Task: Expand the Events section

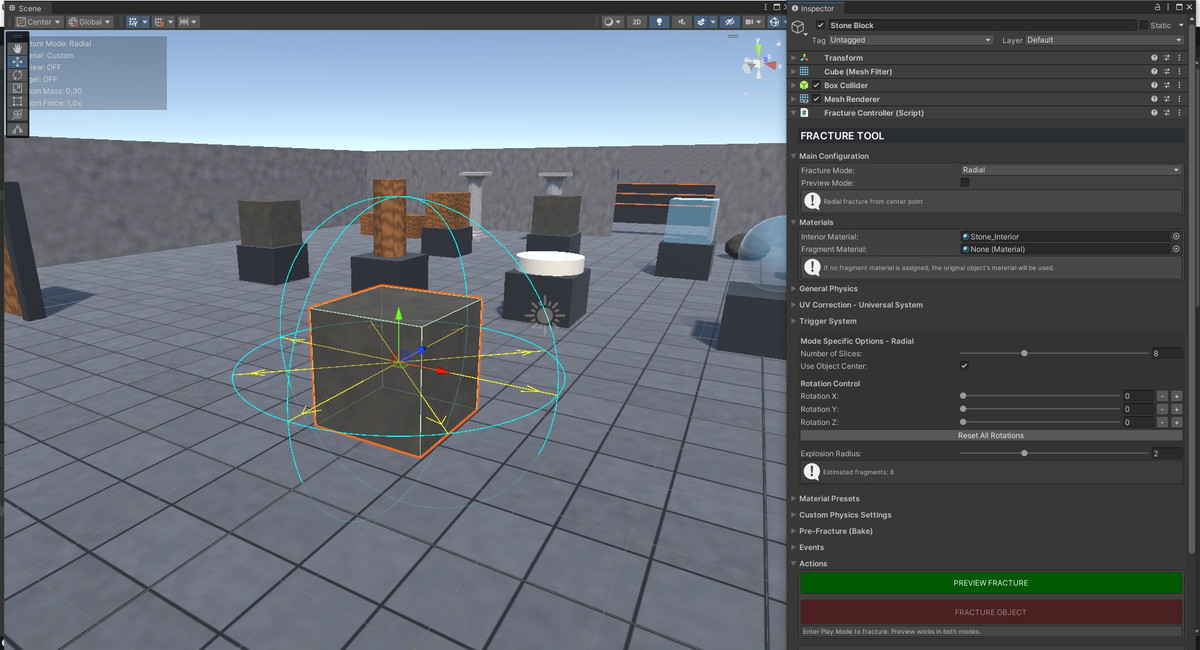Action: click(794, 547)
